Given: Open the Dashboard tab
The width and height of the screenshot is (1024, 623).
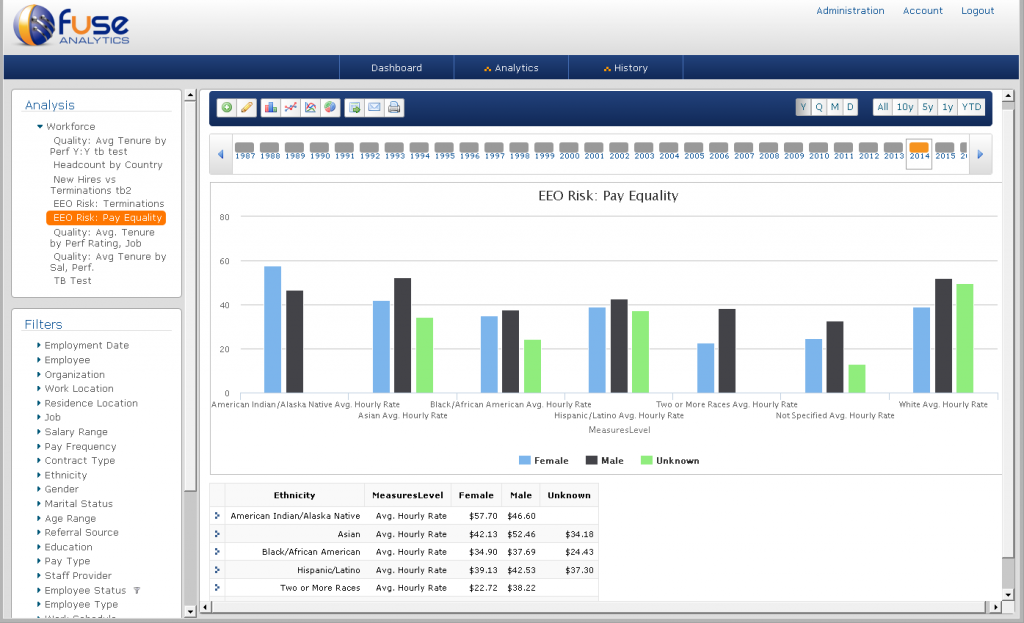Looking at the screenshot, I should pos(396,68).
